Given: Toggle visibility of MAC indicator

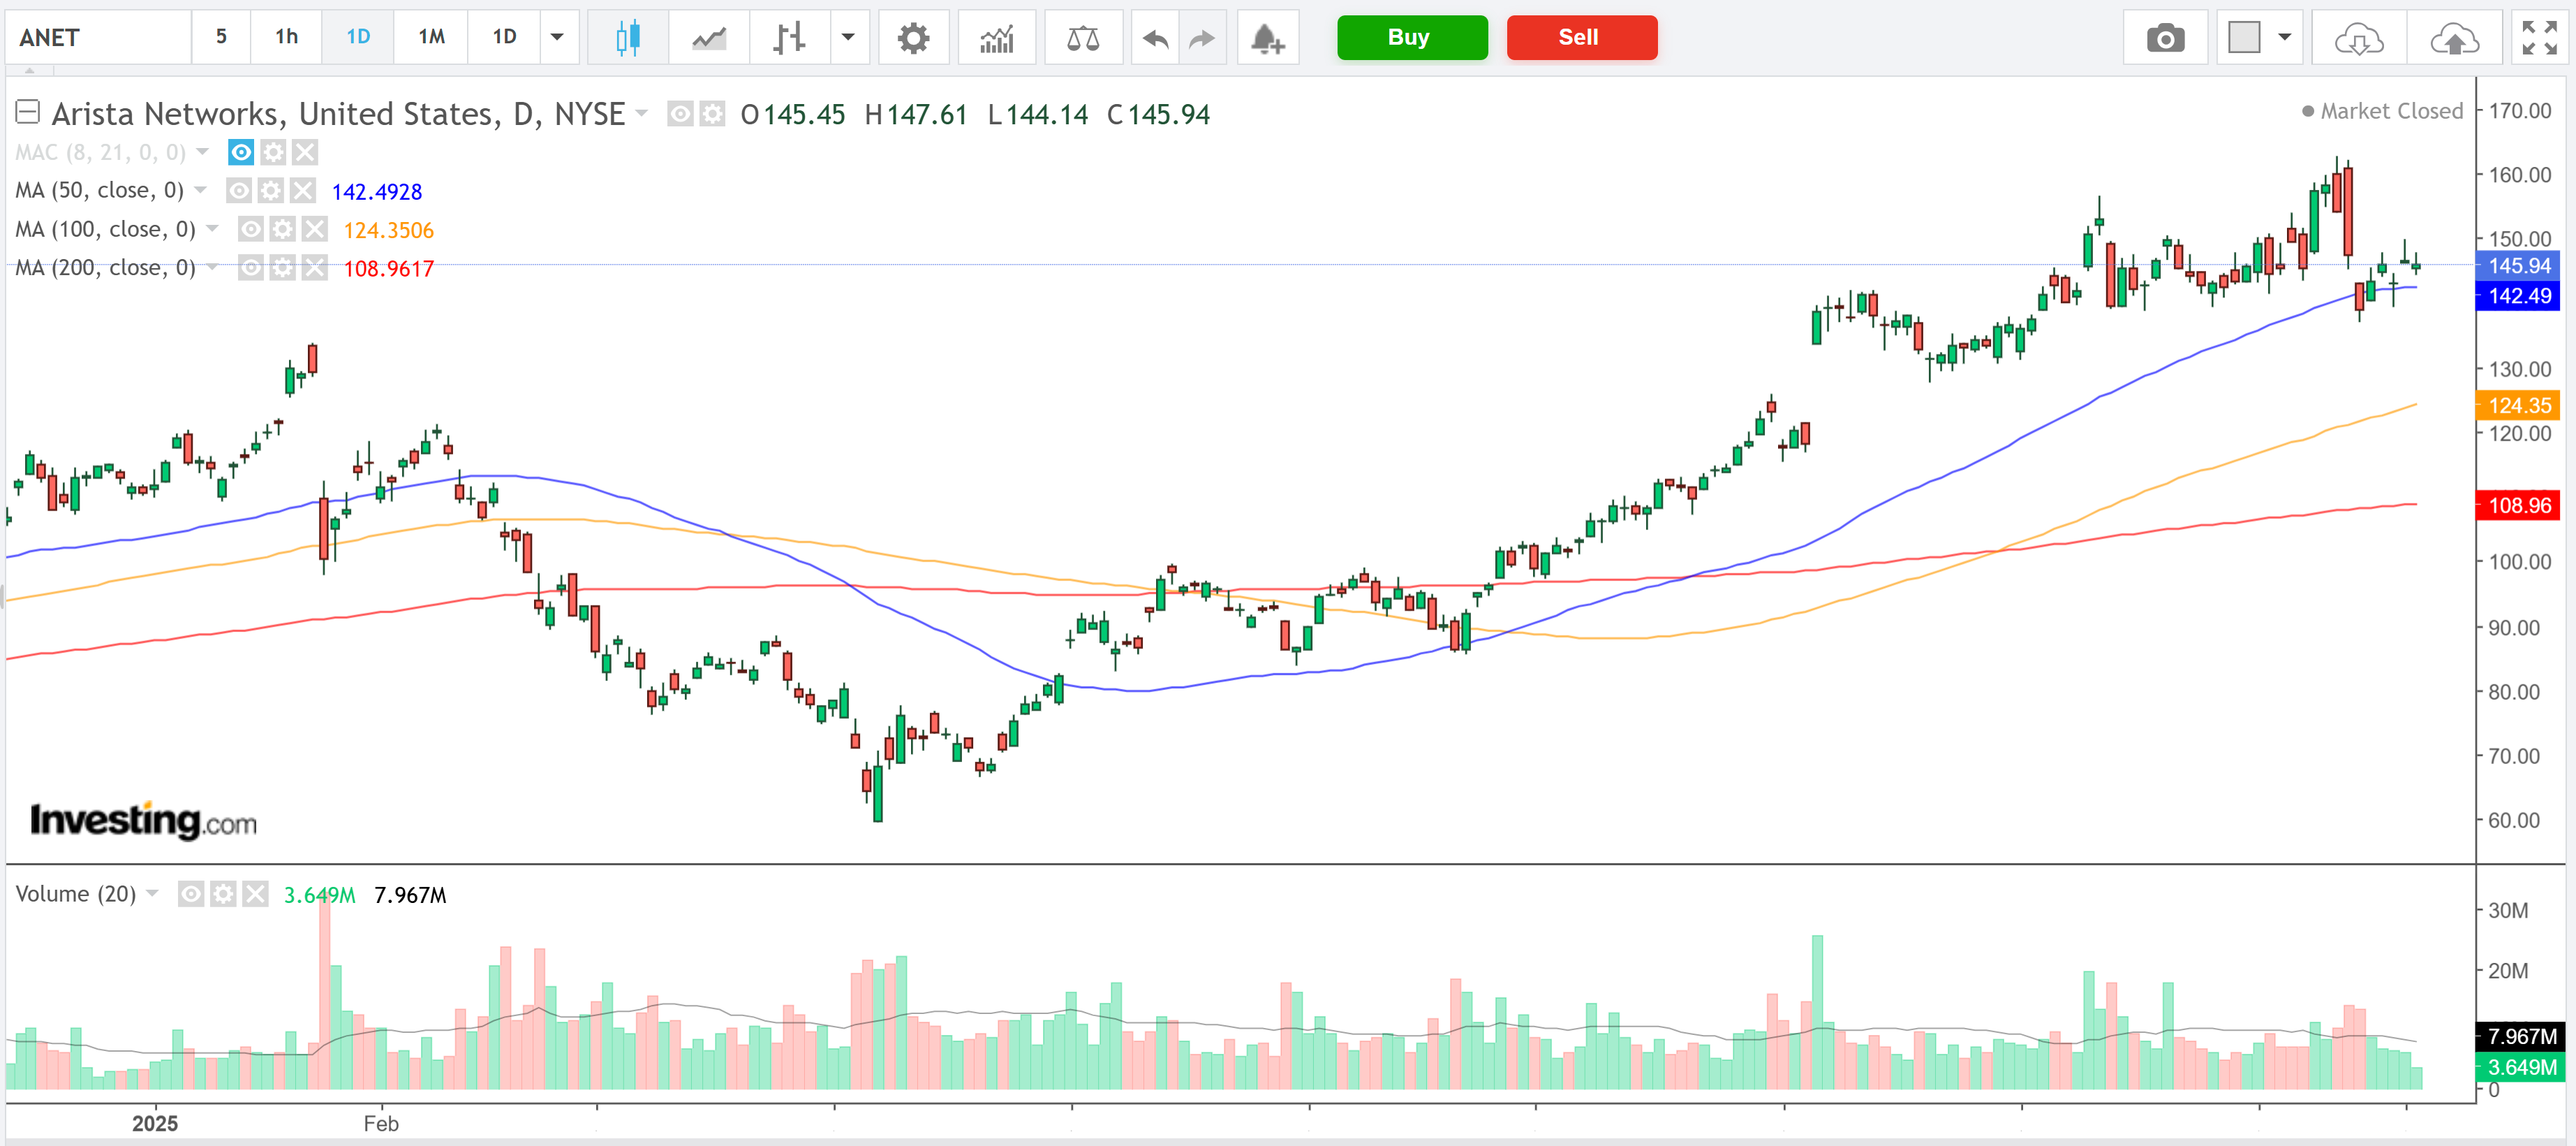Looking at the screenshot, I should [x=241, y=152].
